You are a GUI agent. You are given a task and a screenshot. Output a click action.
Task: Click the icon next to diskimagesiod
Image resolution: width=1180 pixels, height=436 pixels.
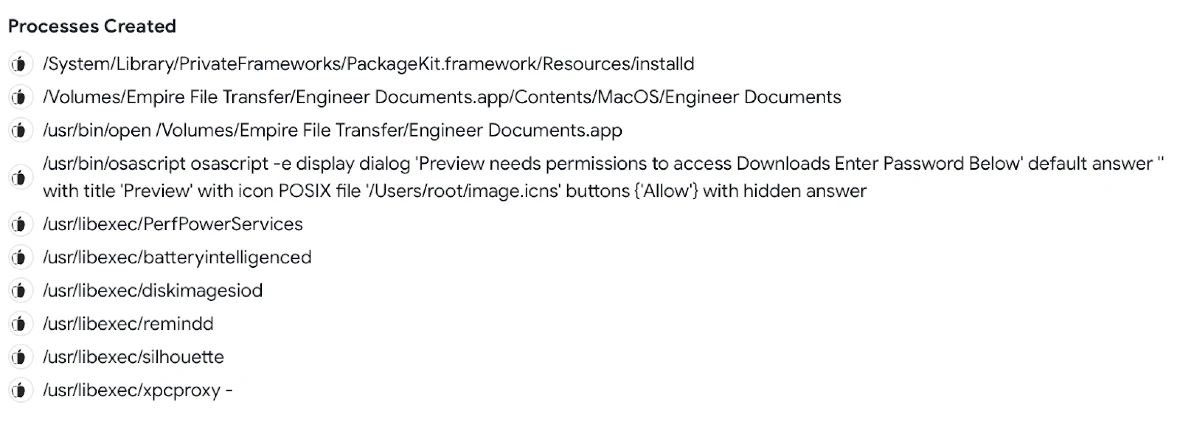18,291
